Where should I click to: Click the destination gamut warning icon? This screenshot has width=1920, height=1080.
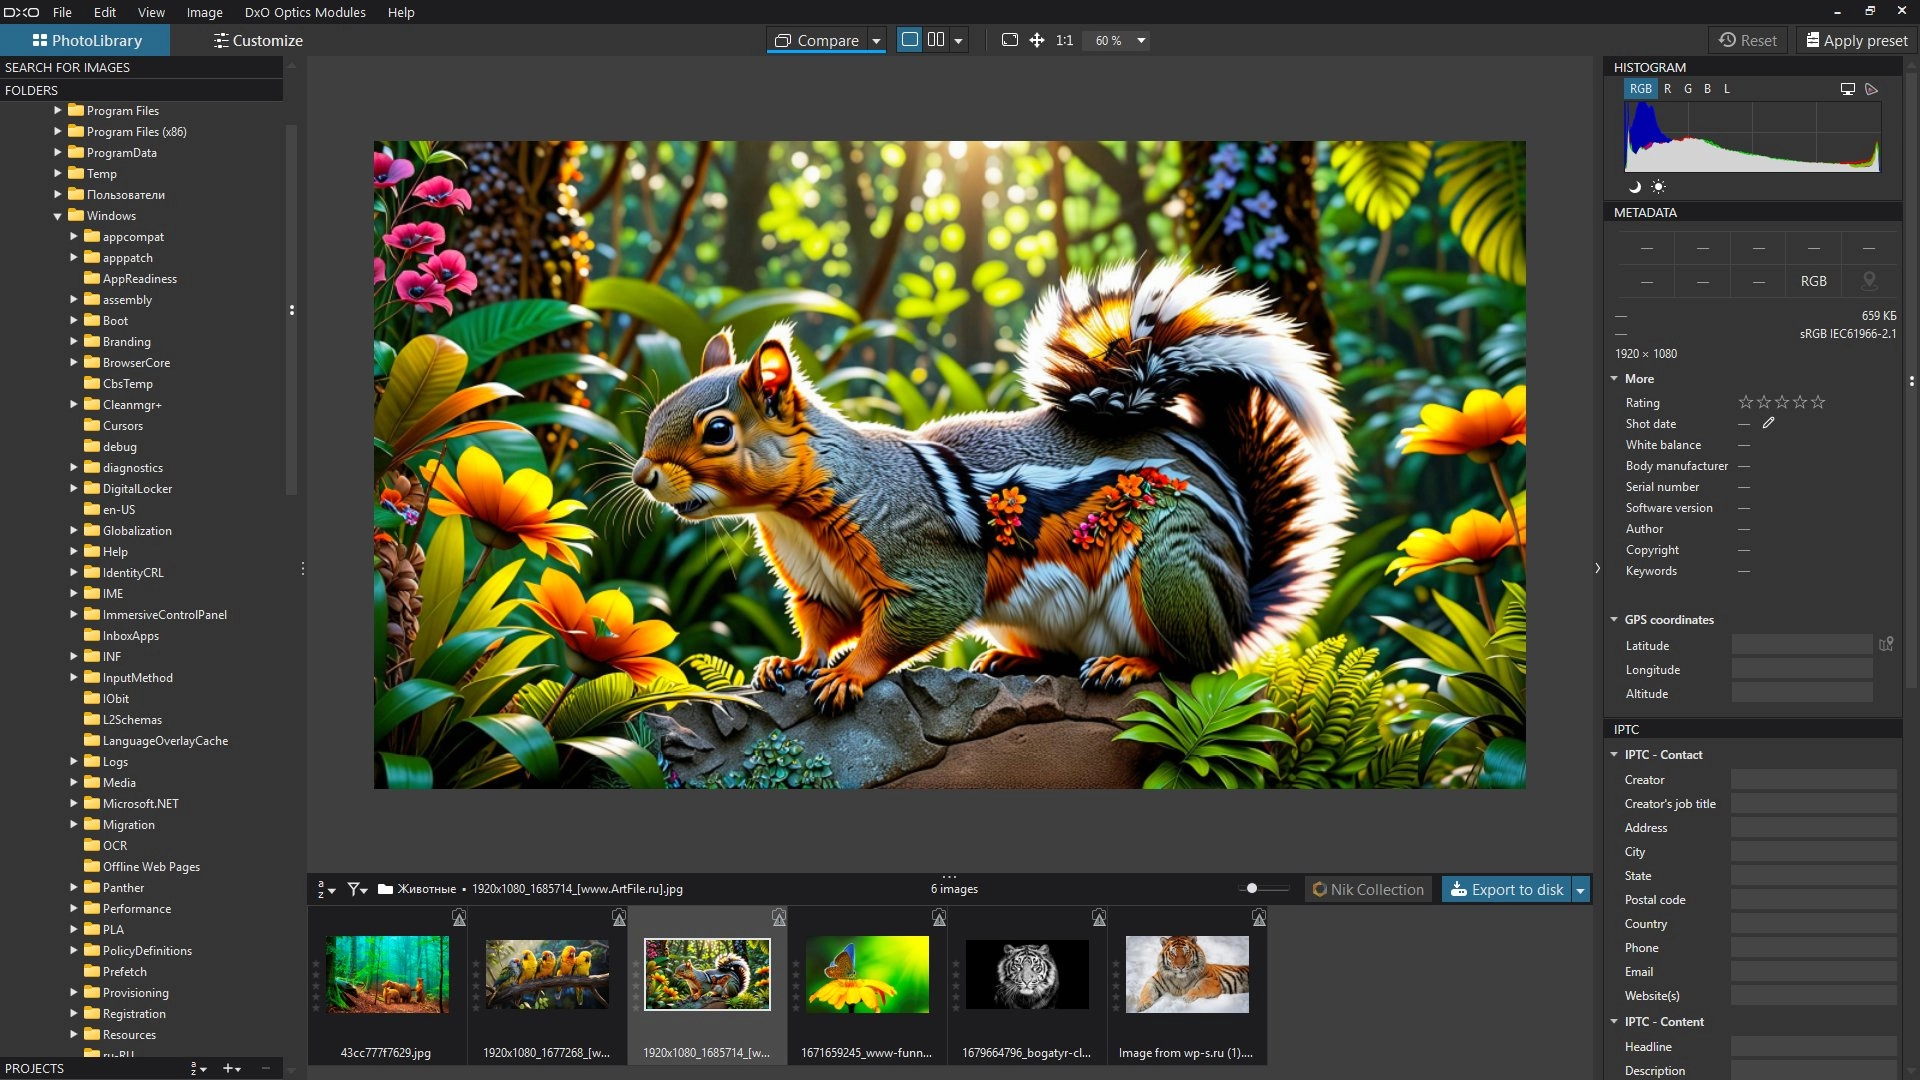click(1872, 89)
